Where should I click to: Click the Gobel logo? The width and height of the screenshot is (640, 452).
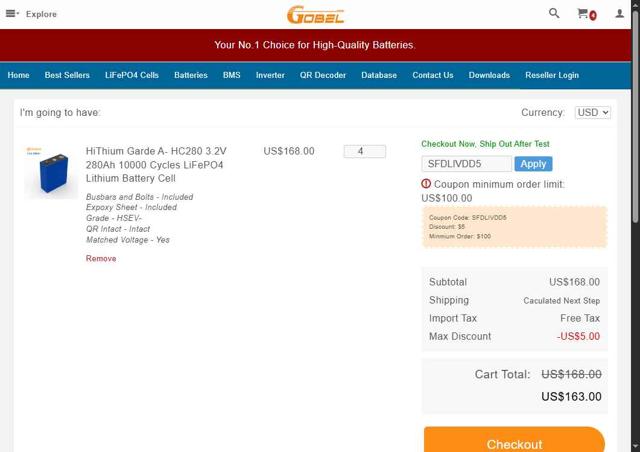pyautogui.click(x=316, y=15)
